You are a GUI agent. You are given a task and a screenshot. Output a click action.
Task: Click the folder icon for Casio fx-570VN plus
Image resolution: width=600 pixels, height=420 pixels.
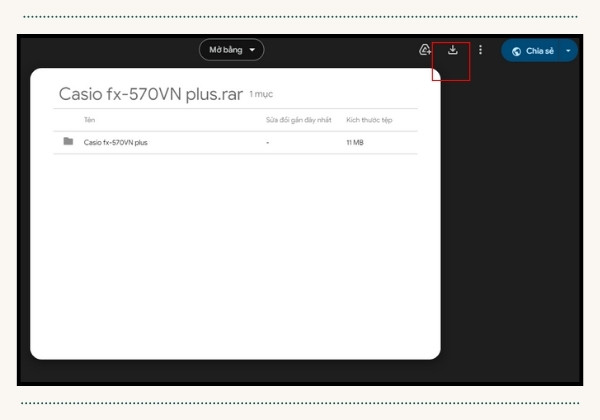[x=68, y=142]
